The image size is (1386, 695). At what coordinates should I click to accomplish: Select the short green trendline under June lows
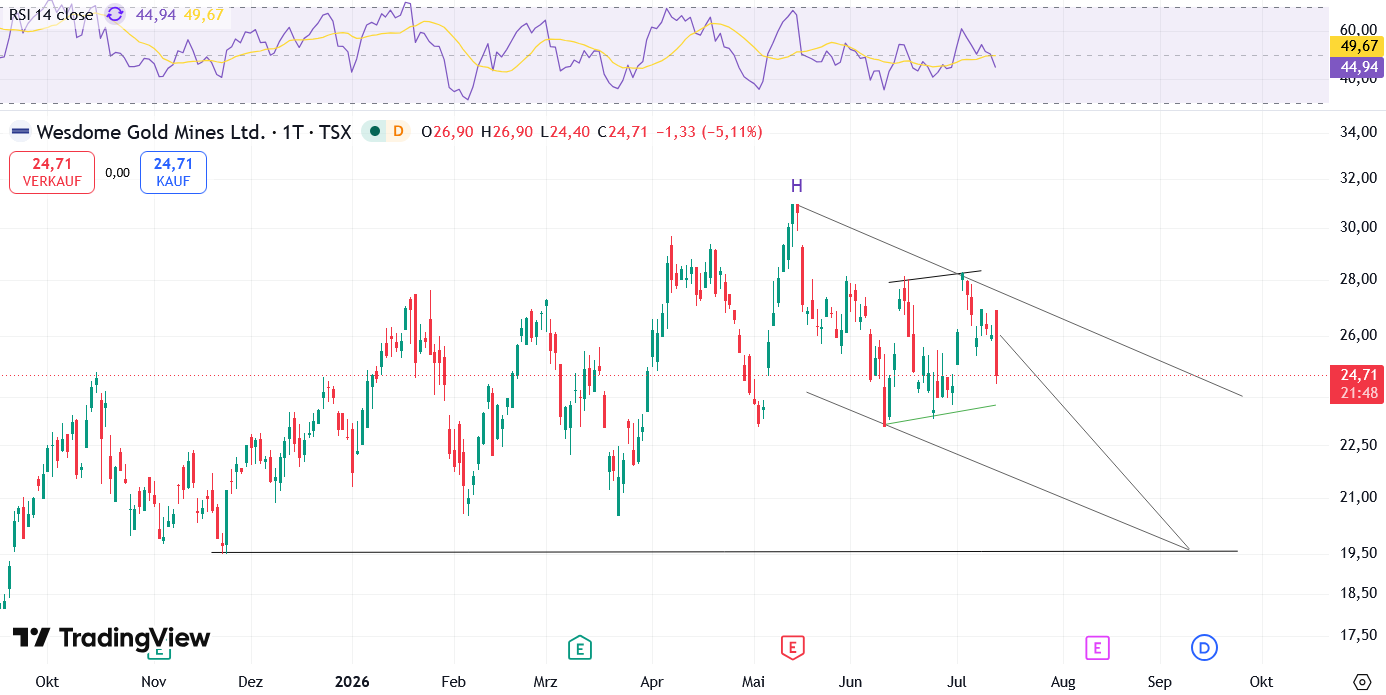(x=941, y=414)
